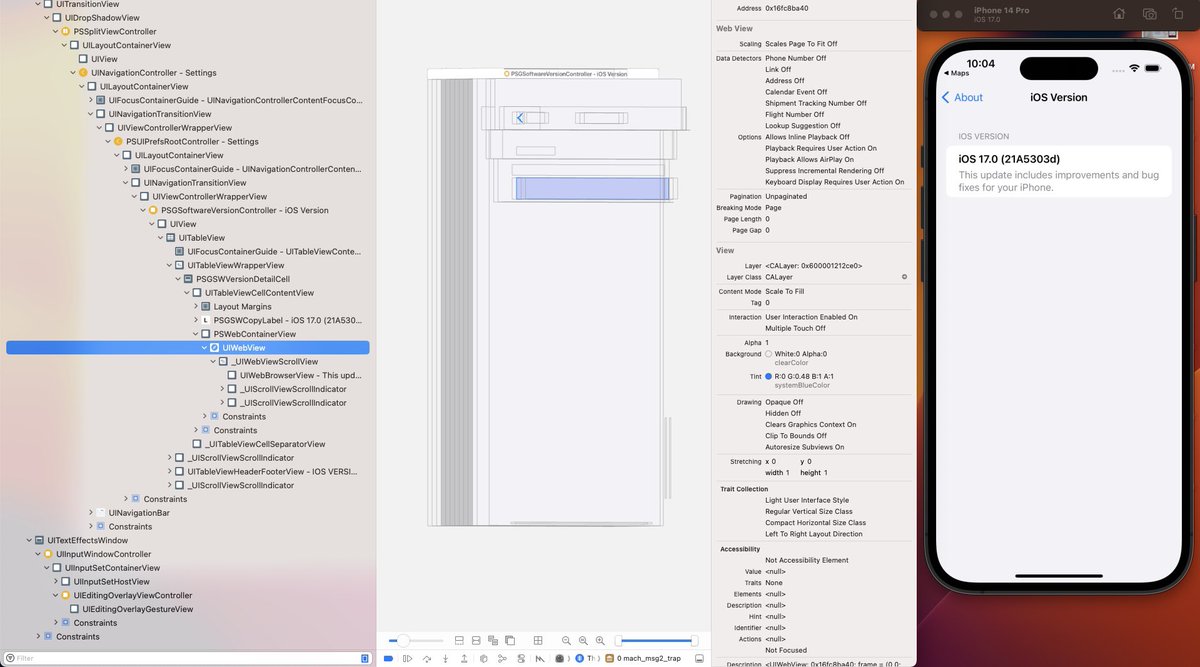Click the Background clearColor swatch
Screen dimensions: 1200x667
[x=768, y=354]
